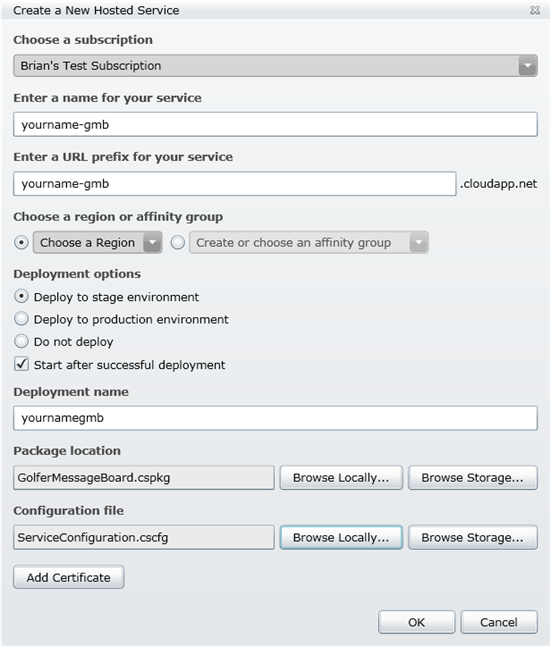Click the Add Certificate button

point(69,577)
